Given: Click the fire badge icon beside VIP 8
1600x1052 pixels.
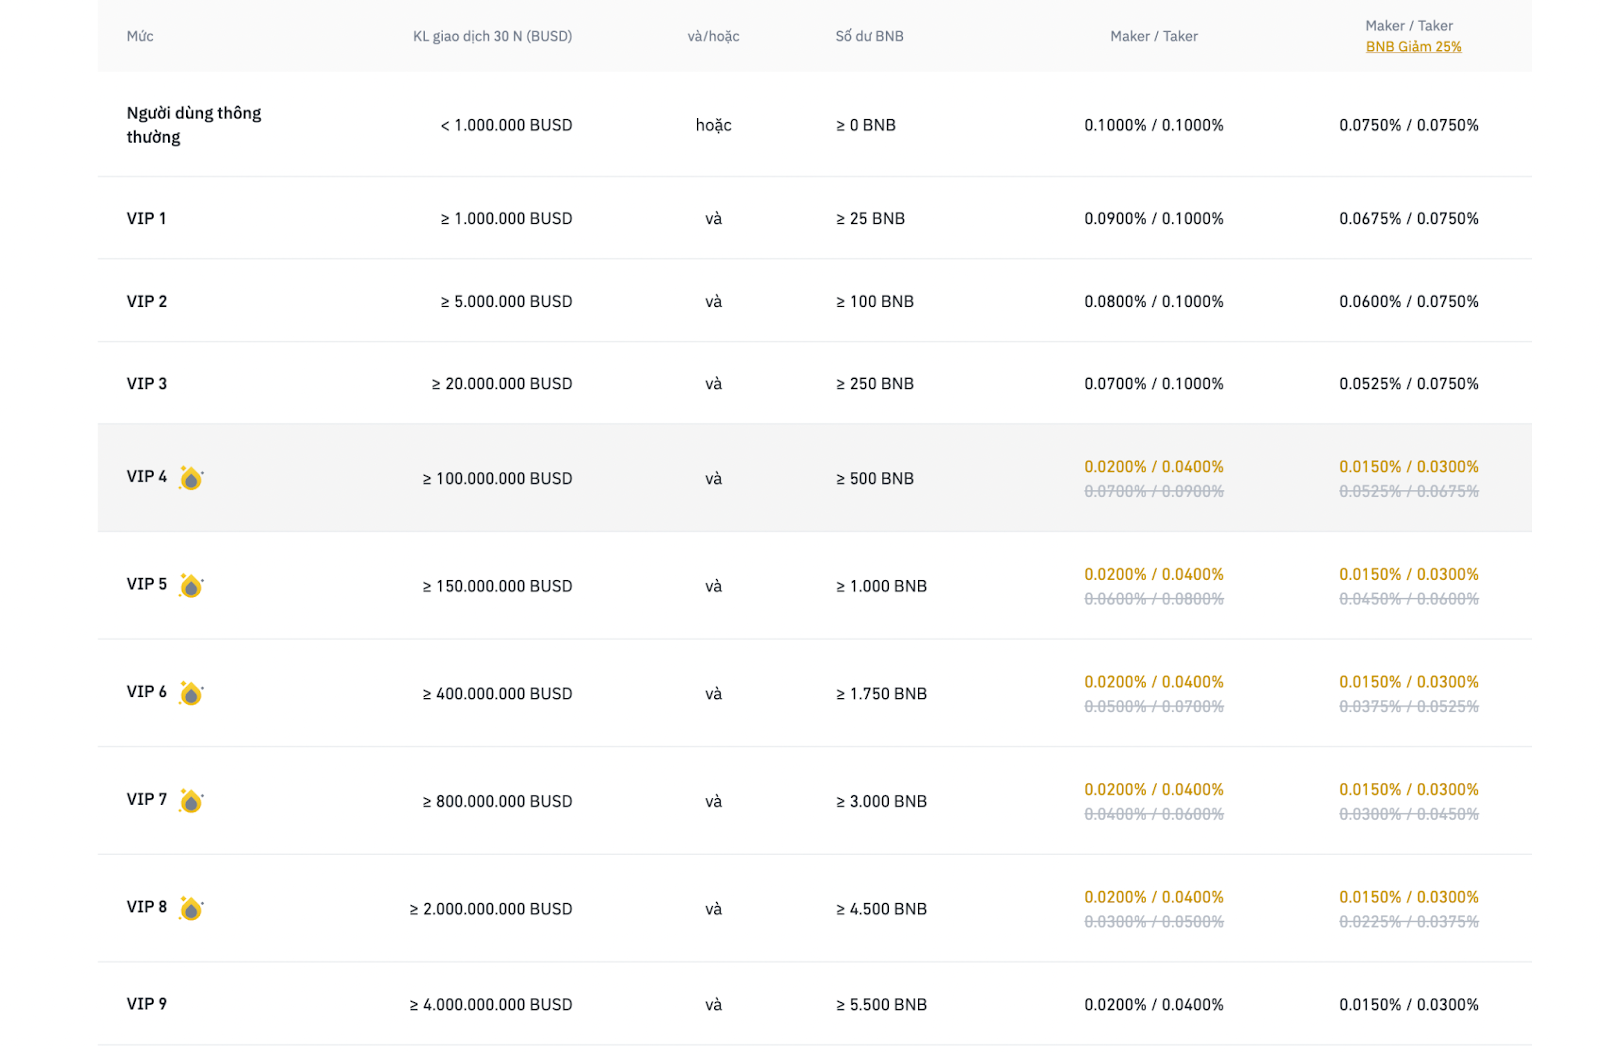Looking at the screenshot, I should coord(191,908).
